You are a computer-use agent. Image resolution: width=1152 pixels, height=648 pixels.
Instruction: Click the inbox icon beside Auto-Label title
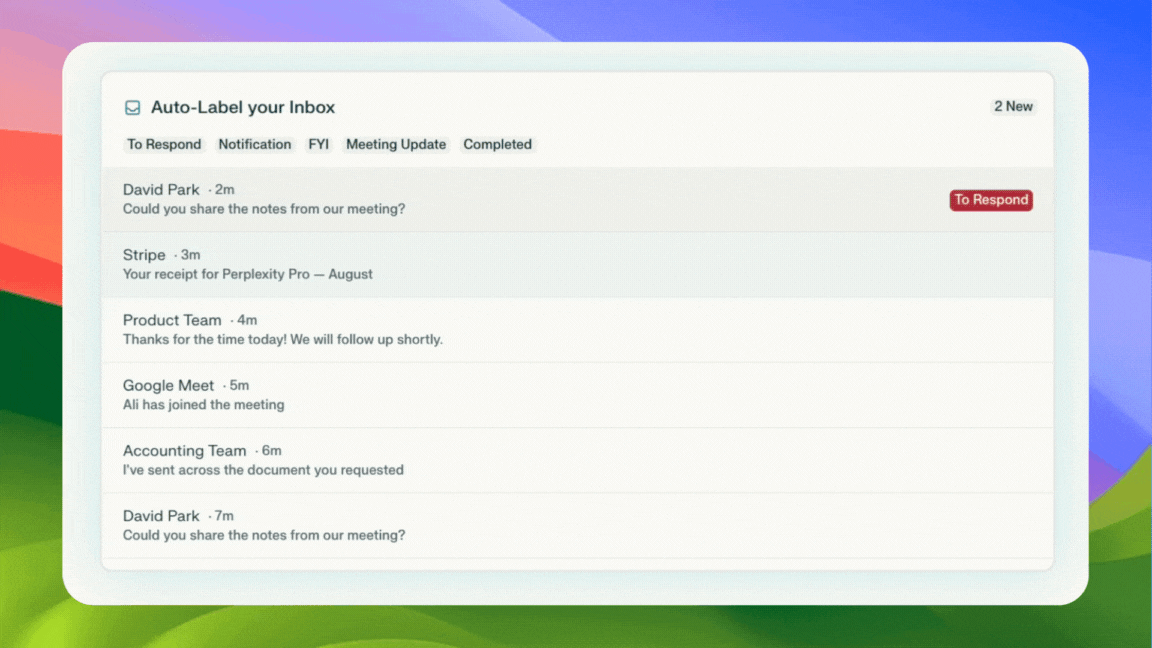click(132, 108)
